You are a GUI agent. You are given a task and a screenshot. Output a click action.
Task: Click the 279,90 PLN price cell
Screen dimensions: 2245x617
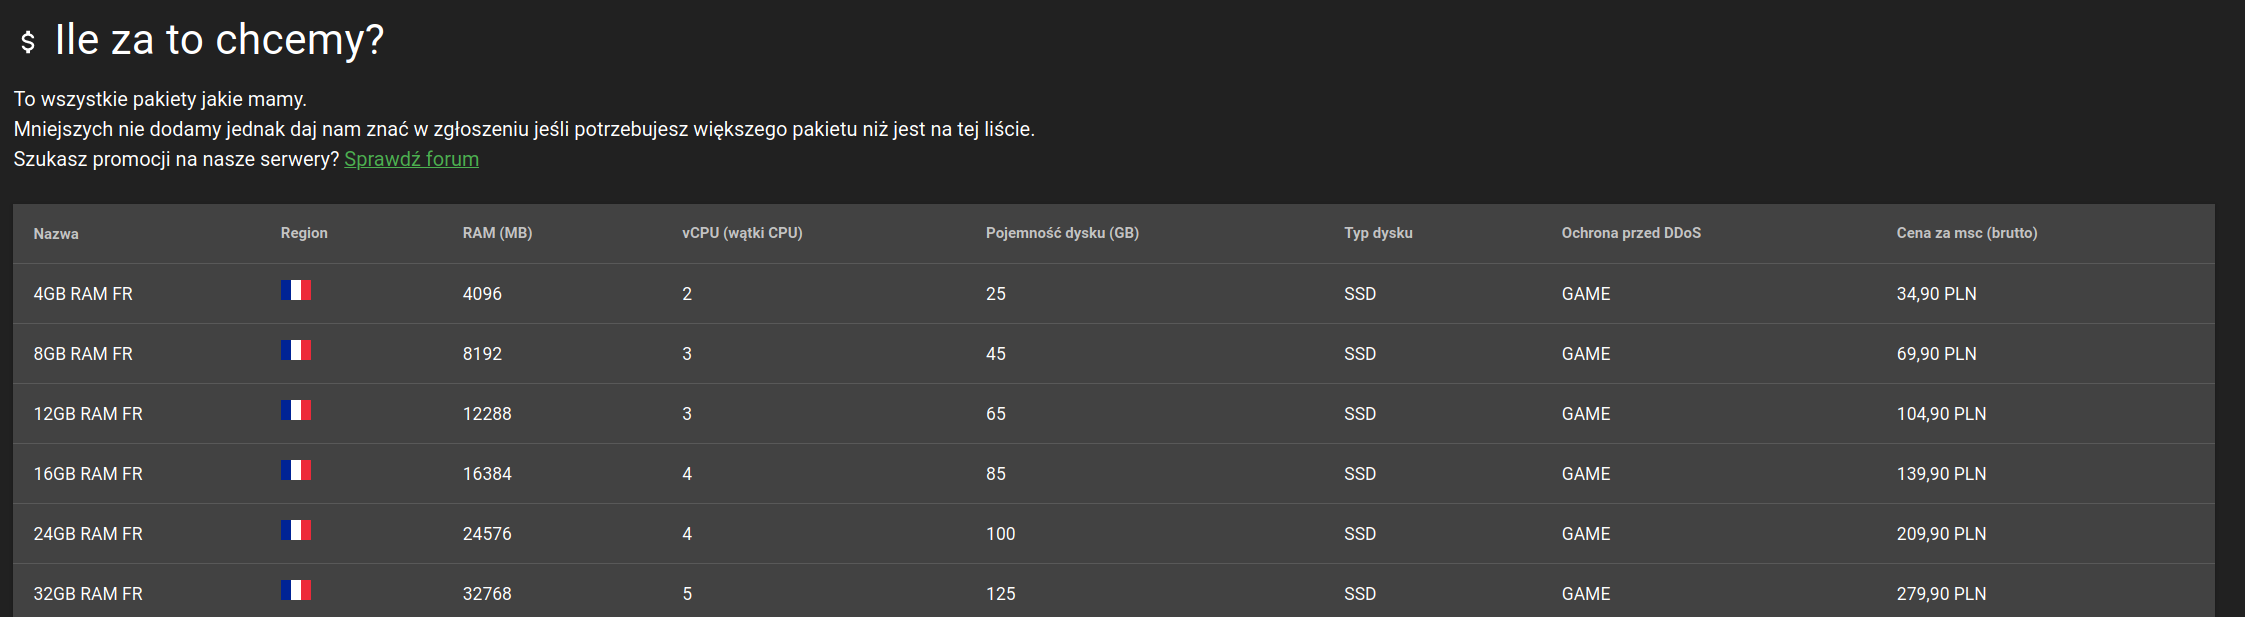[x=1941, y=594]
